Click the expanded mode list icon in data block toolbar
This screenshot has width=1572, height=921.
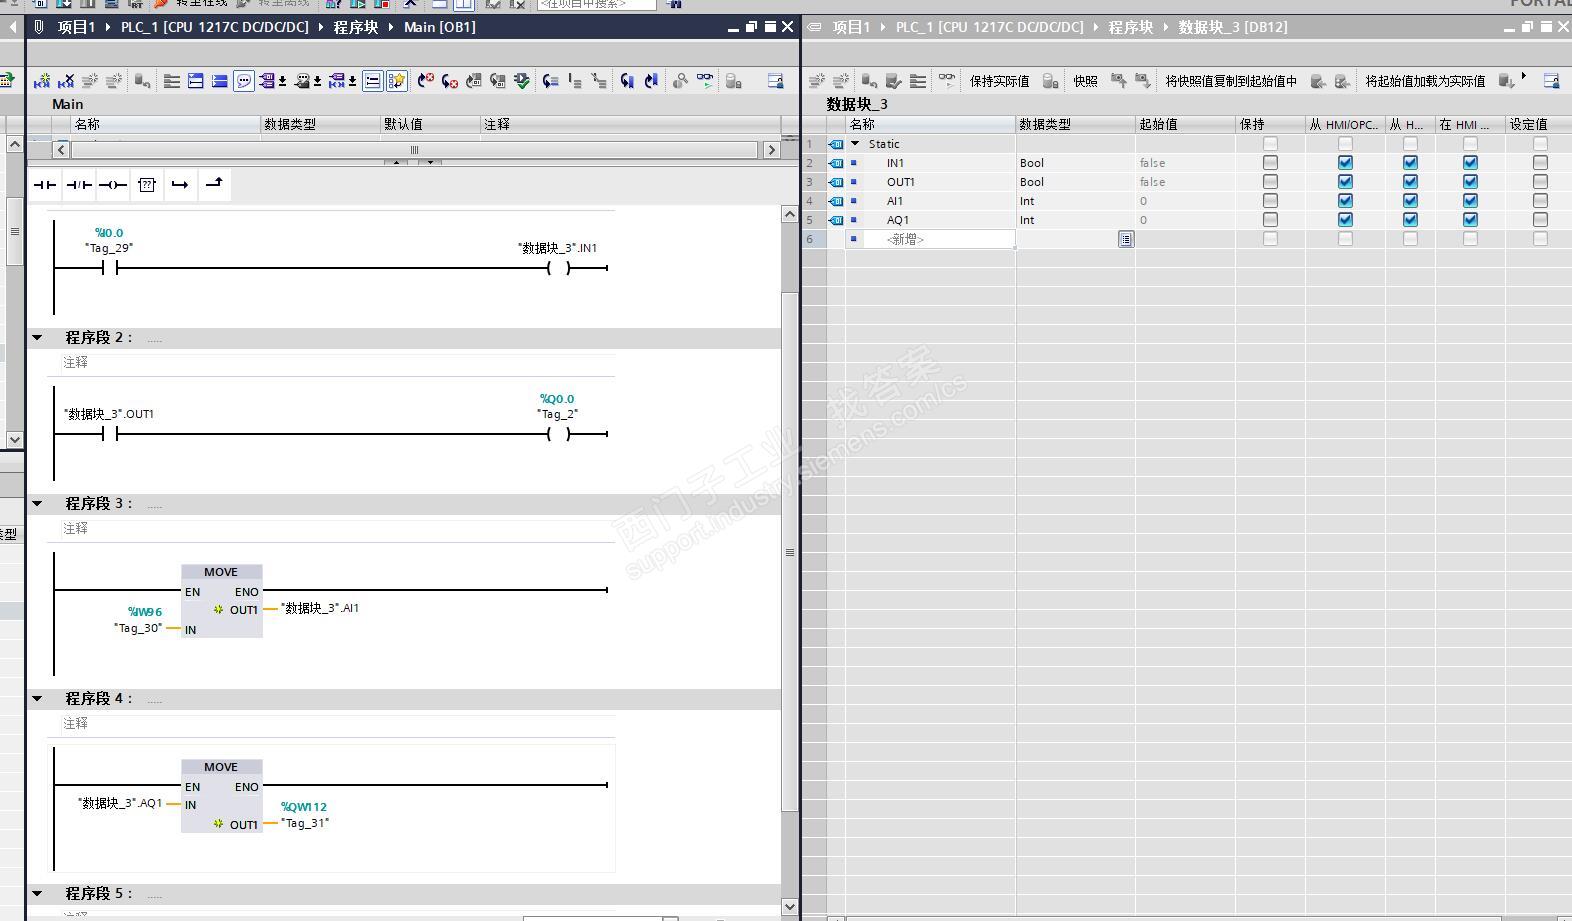coord(918,81)
